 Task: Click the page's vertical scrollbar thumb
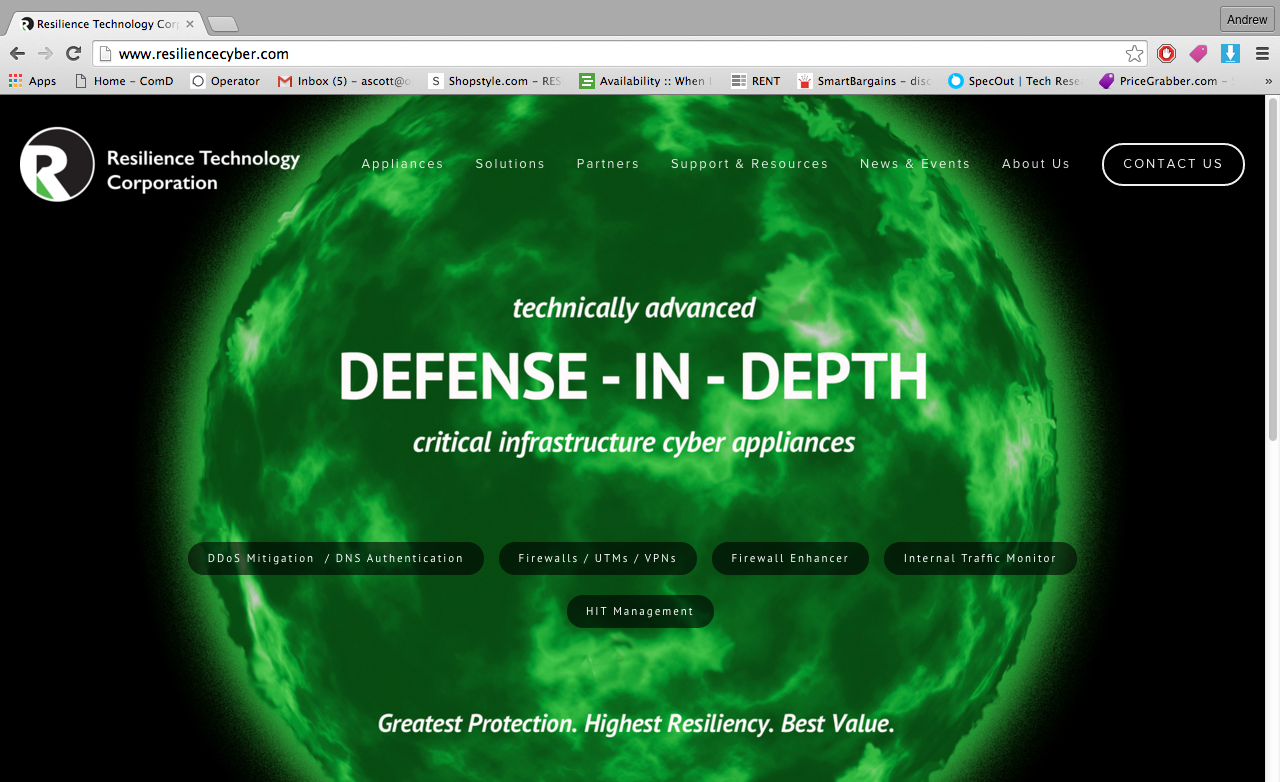click(x=1273, y=270)
